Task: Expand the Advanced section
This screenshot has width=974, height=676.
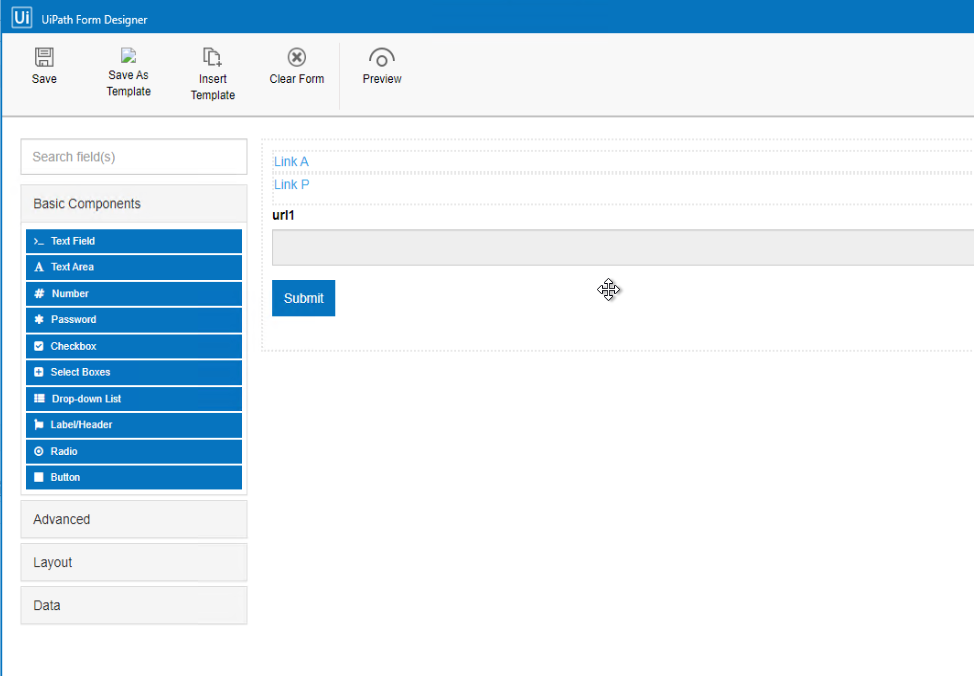Action: [134, 519]
